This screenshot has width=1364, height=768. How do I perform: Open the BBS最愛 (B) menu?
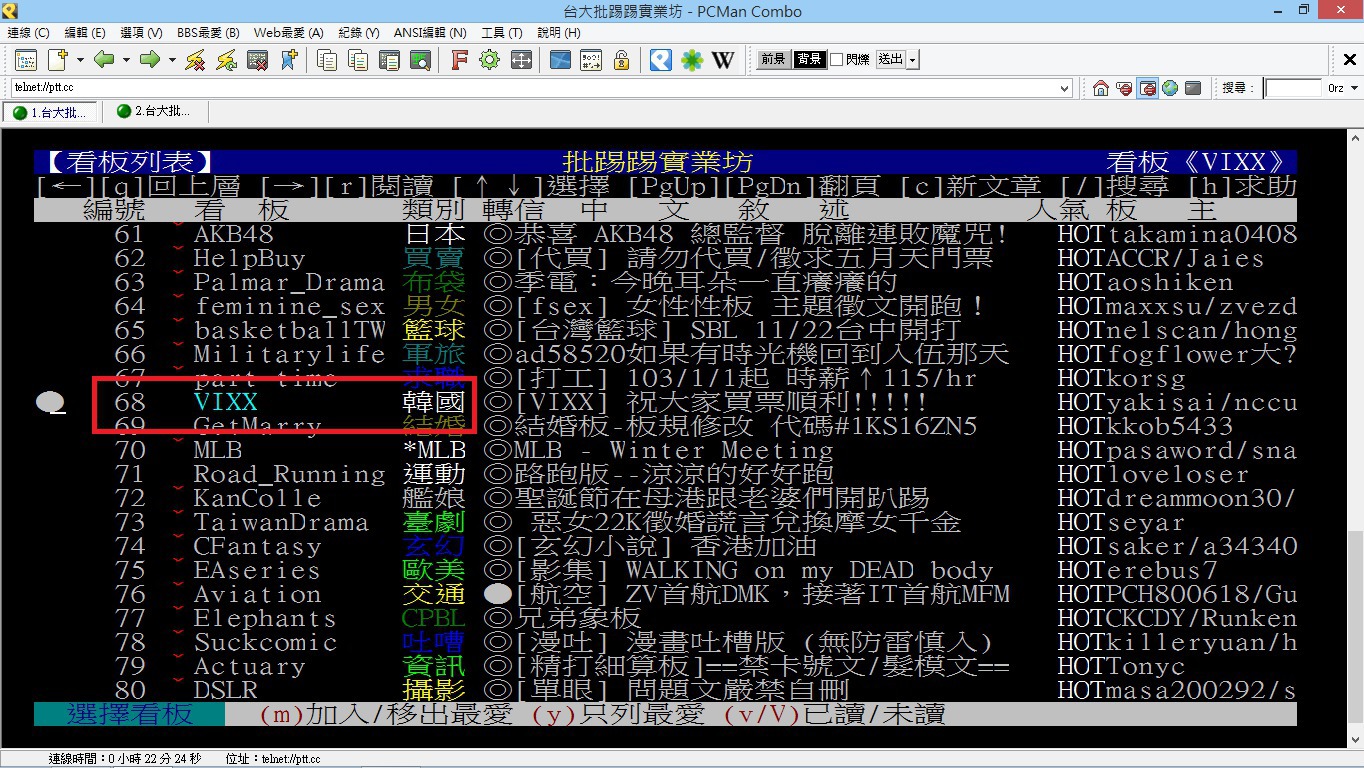208,33
